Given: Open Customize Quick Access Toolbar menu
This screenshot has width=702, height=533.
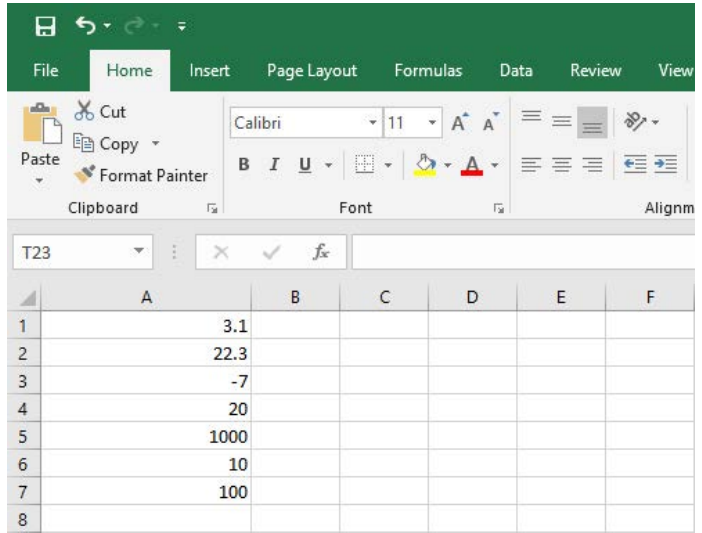Looking at the screenshot, I should (181, 26).
